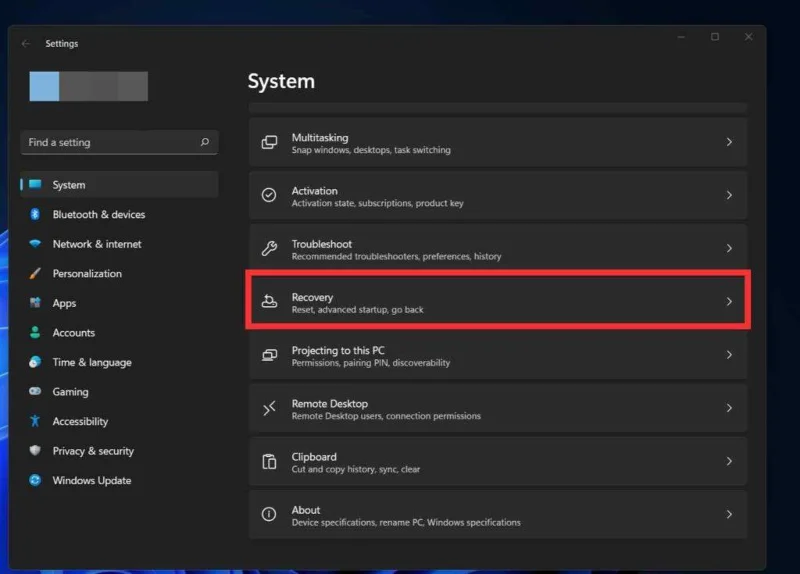Click the Windows Update refresh icon

[35, 480]
